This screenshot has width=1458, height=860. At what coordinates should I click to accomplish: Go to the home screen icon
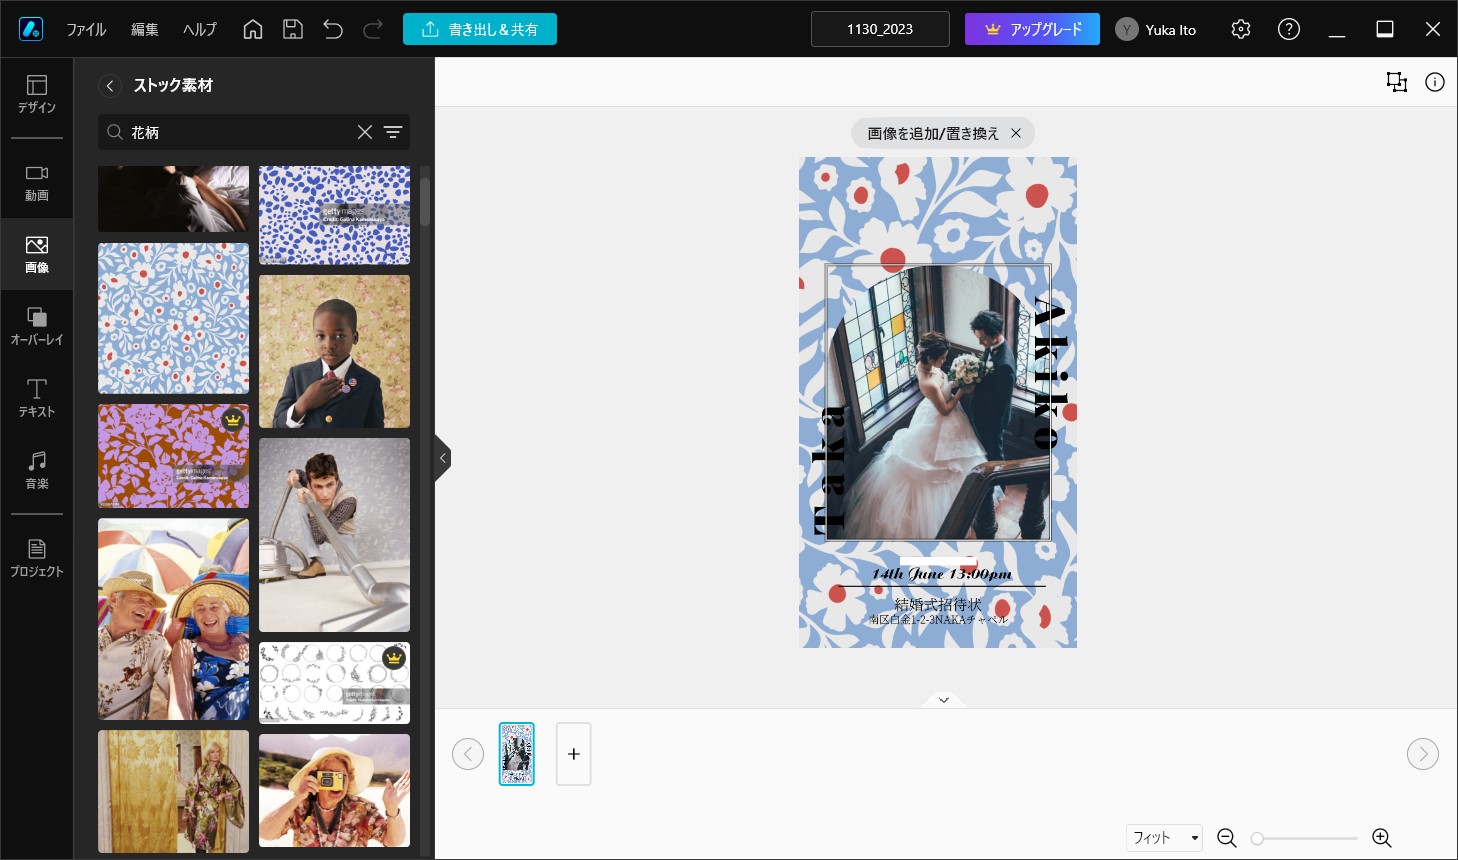[253, 29]
